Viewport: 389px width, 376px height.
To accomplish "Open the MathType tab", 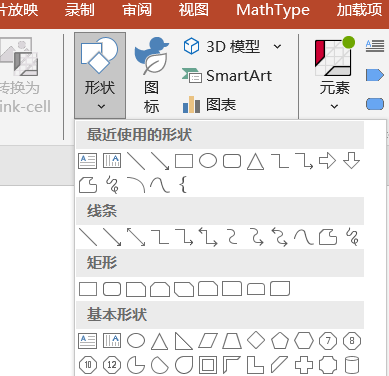I will [x=273, y=10].
